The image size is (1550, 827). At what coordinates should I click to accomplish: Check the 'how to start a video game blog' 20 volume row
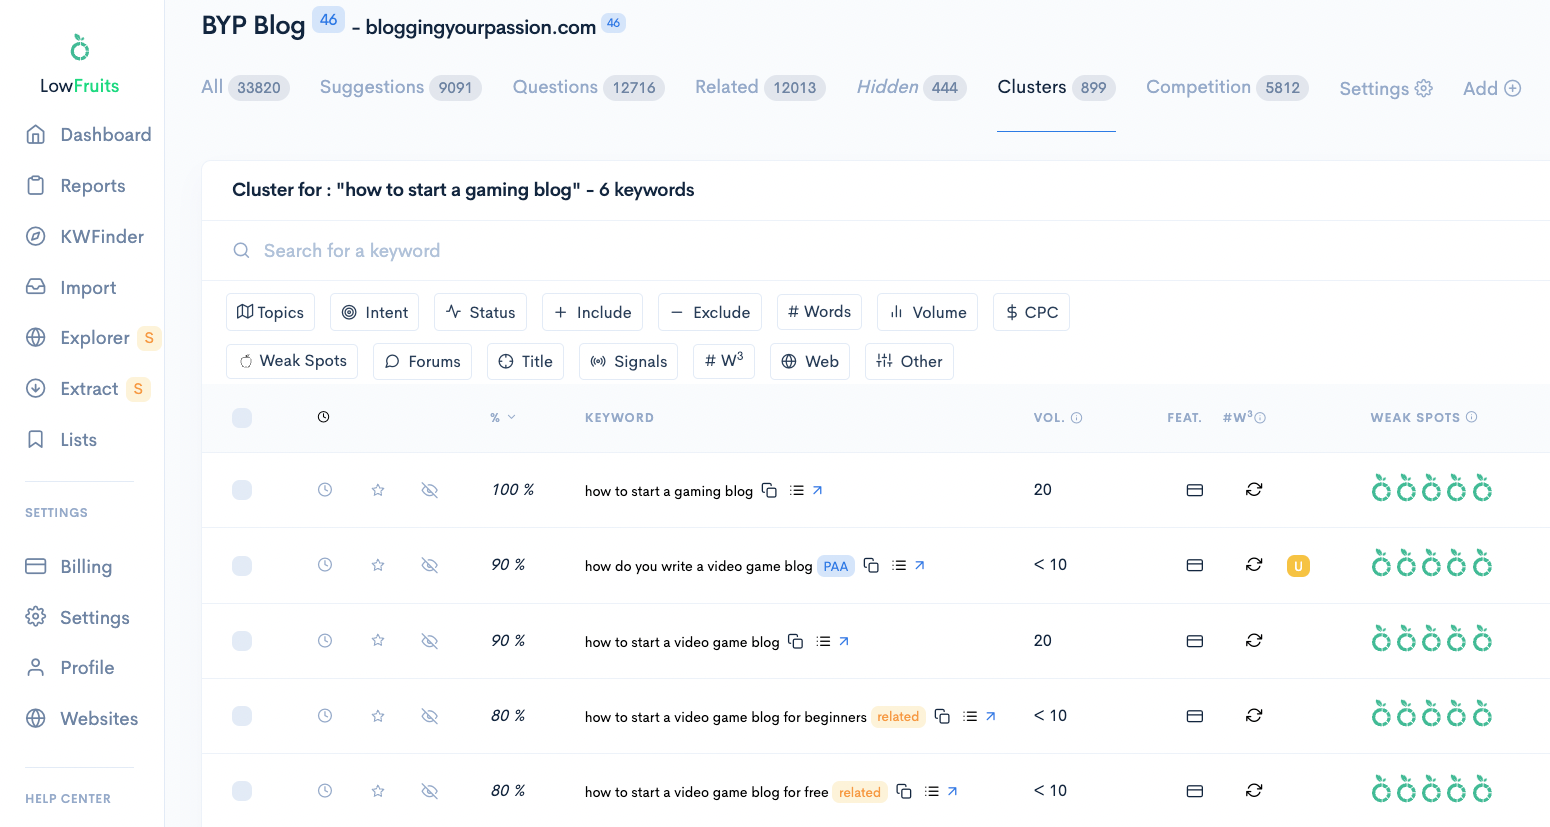click(242, 641)
